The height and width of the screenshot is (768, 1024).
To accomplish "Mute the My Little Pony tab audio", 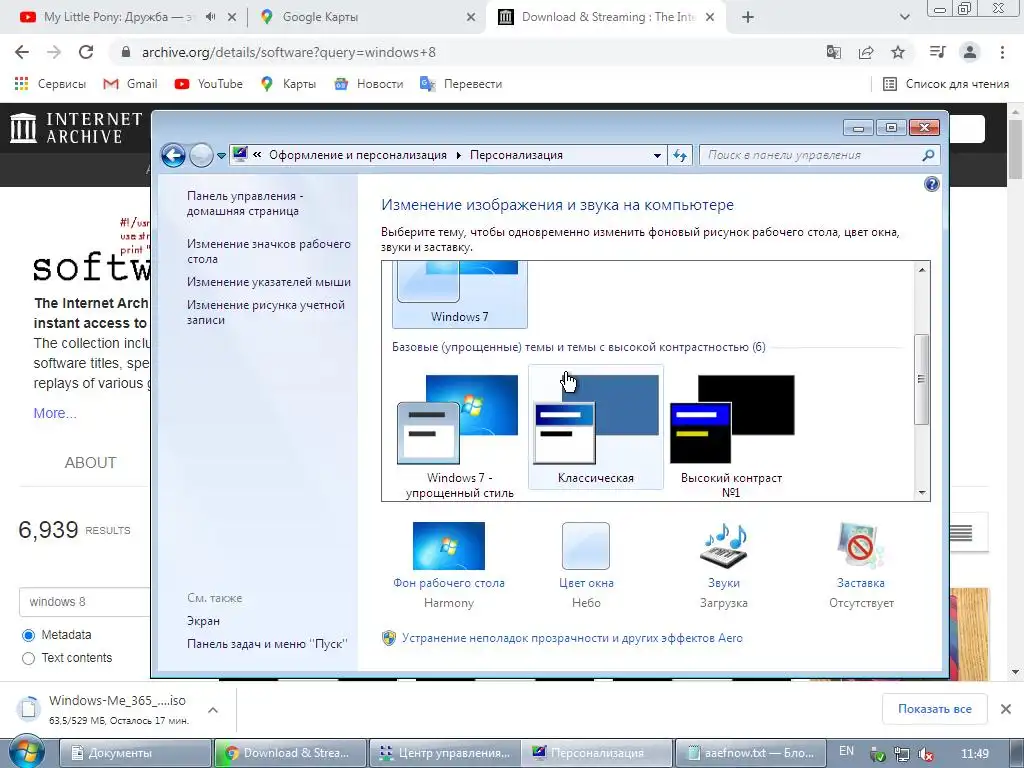I will click(x=210, y=17).
